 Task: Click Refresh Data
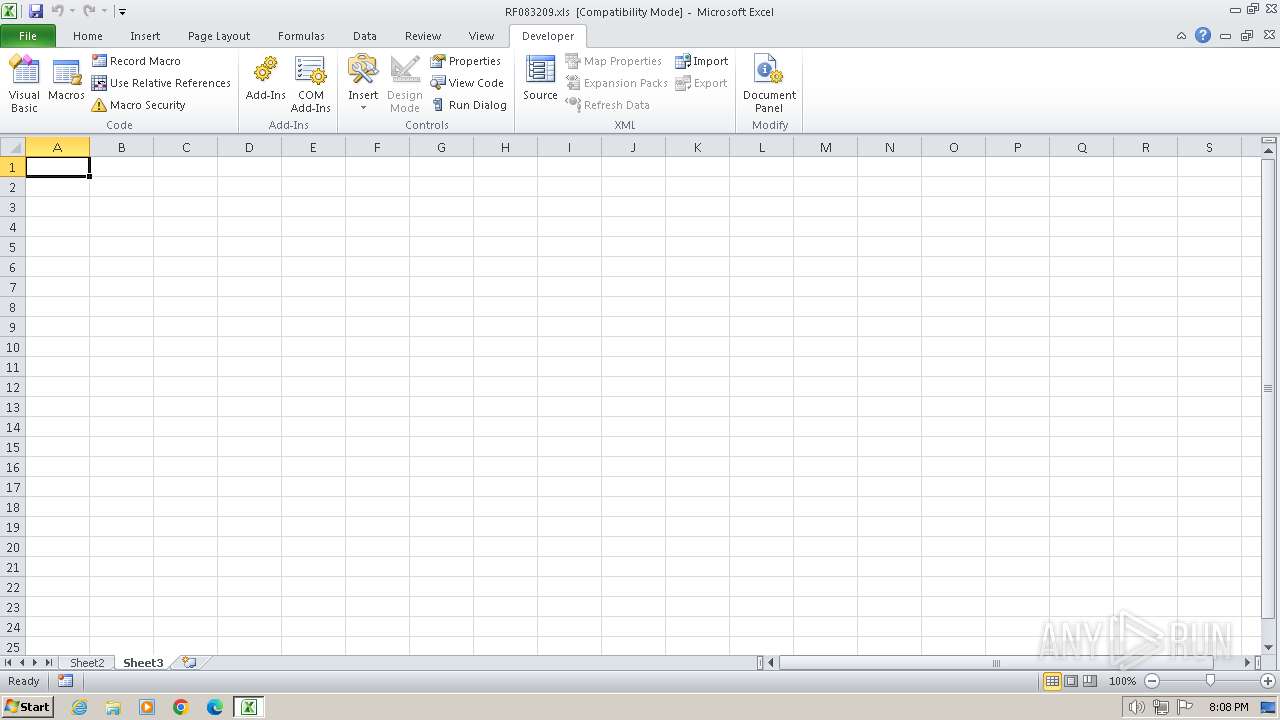pos(607,105)
